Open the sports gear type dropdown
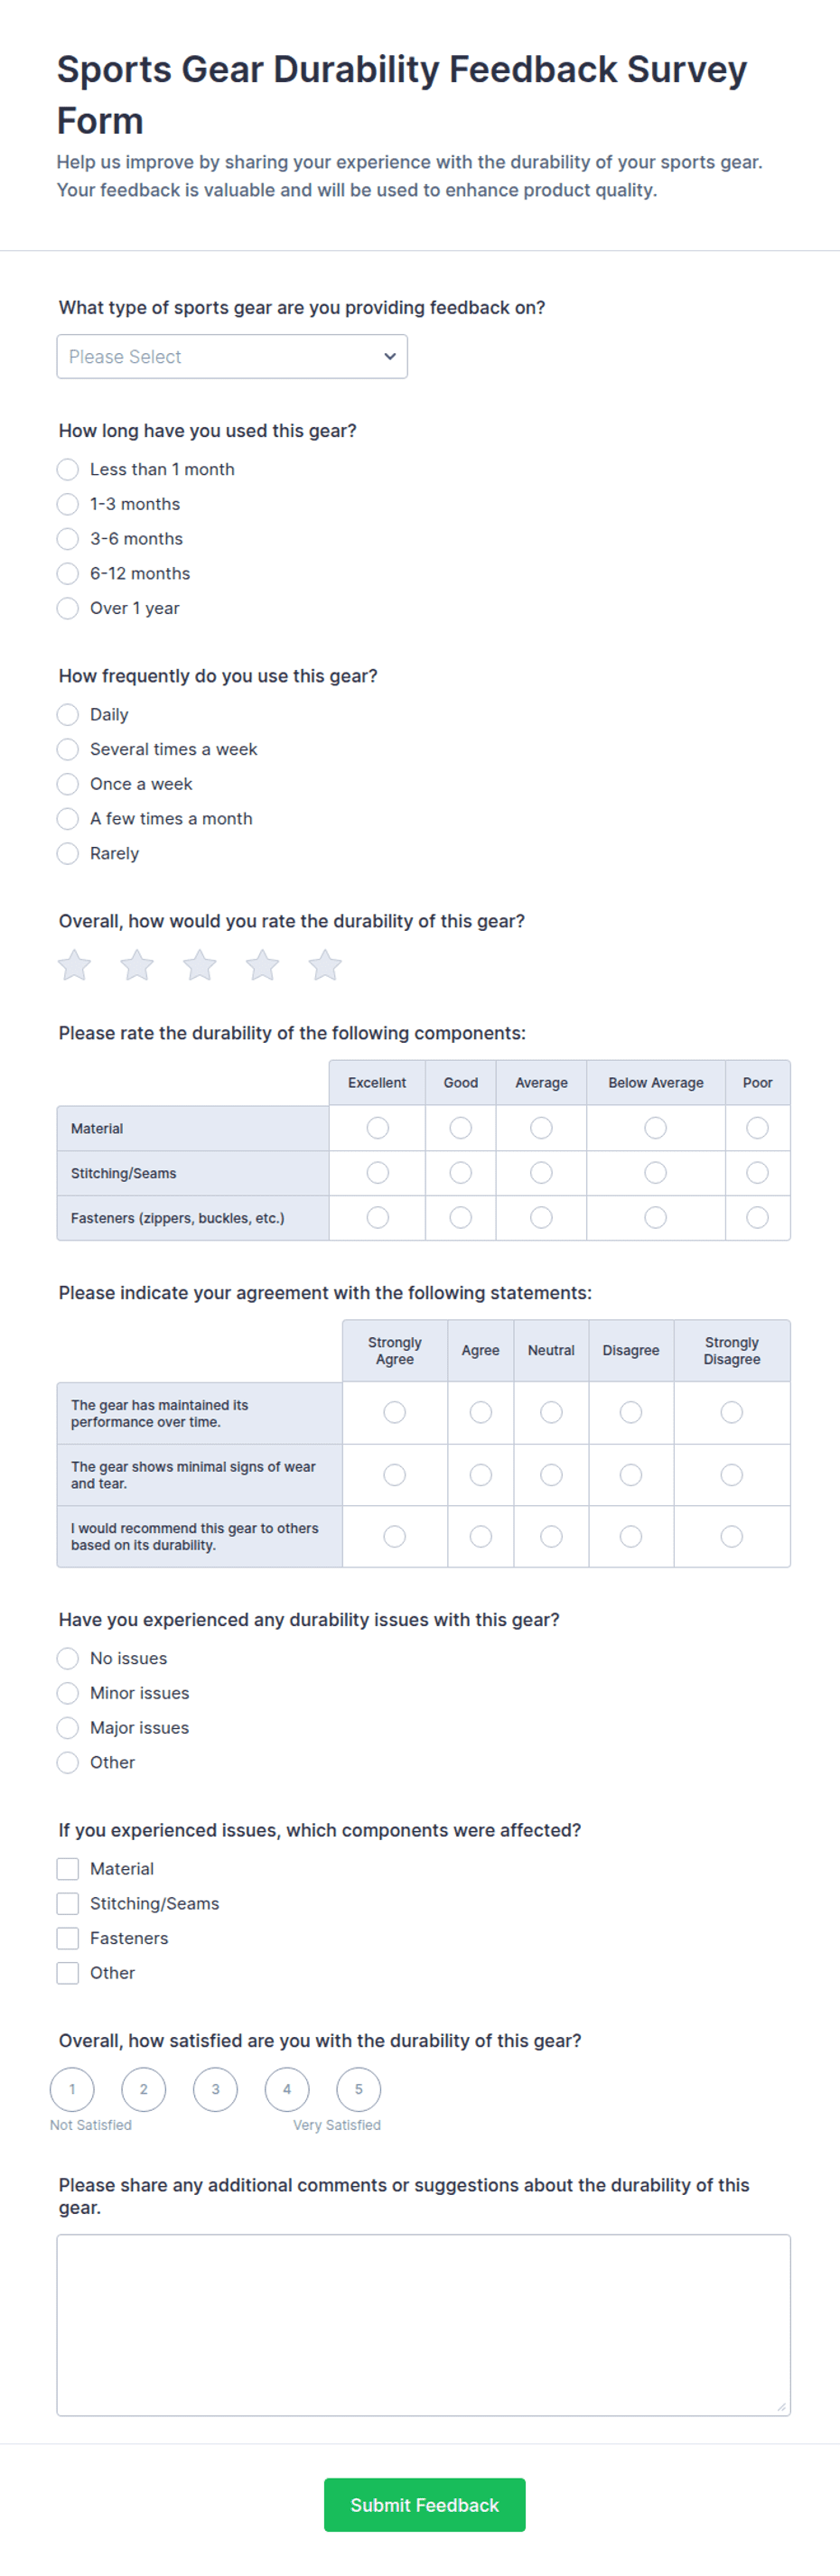The image size is (840, 2576). [x=232, y=357]
